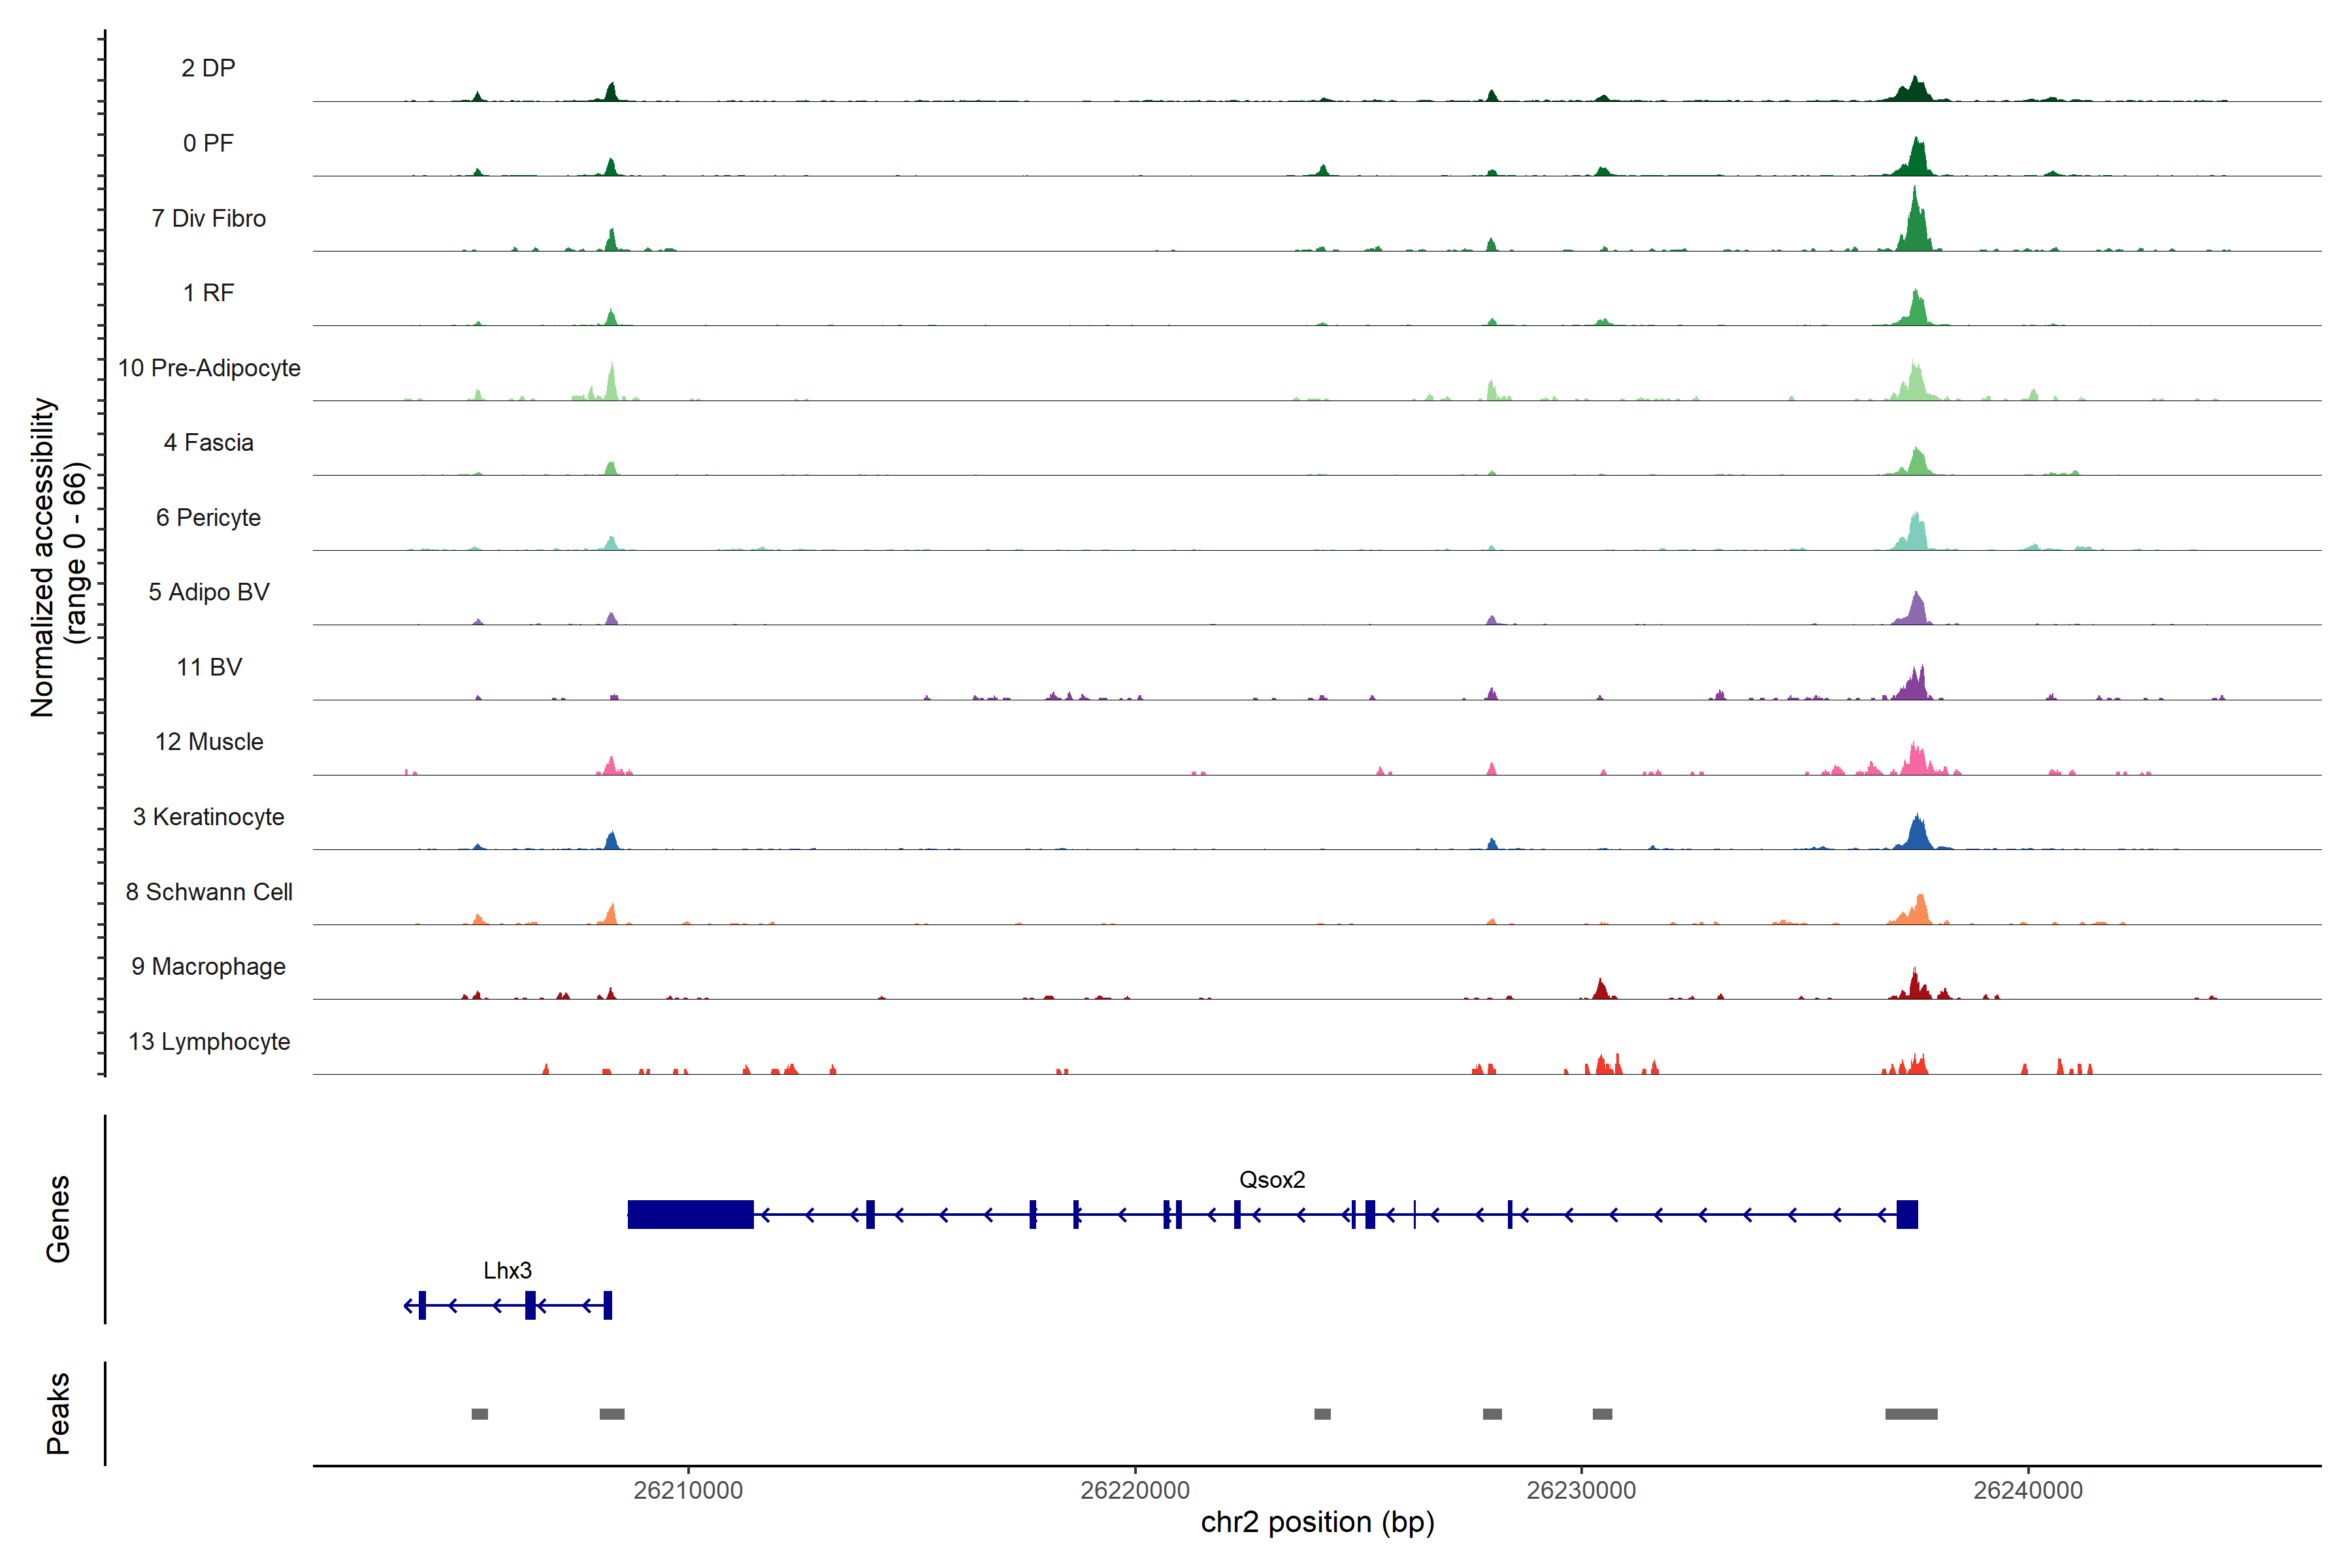
Task: Click the 3 Keratinocyte track label
Action: [208, 817]
